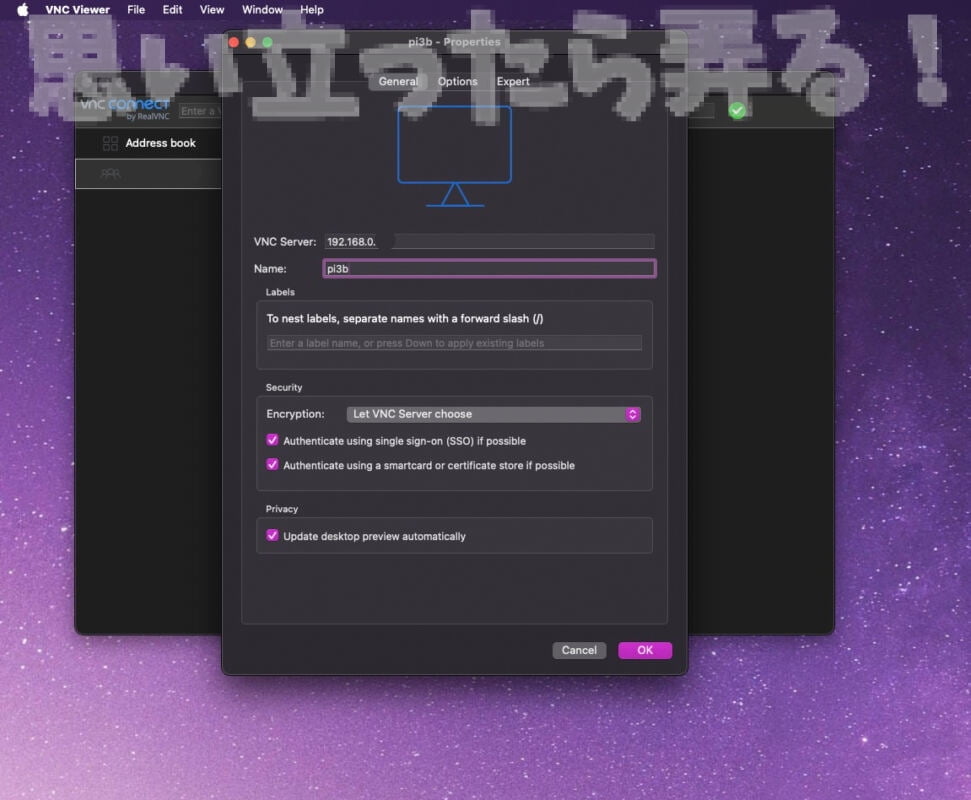Image resolution: width=971 pixels, height=800 pixels.
Task: Click the OK button
Action: (645, 650)
